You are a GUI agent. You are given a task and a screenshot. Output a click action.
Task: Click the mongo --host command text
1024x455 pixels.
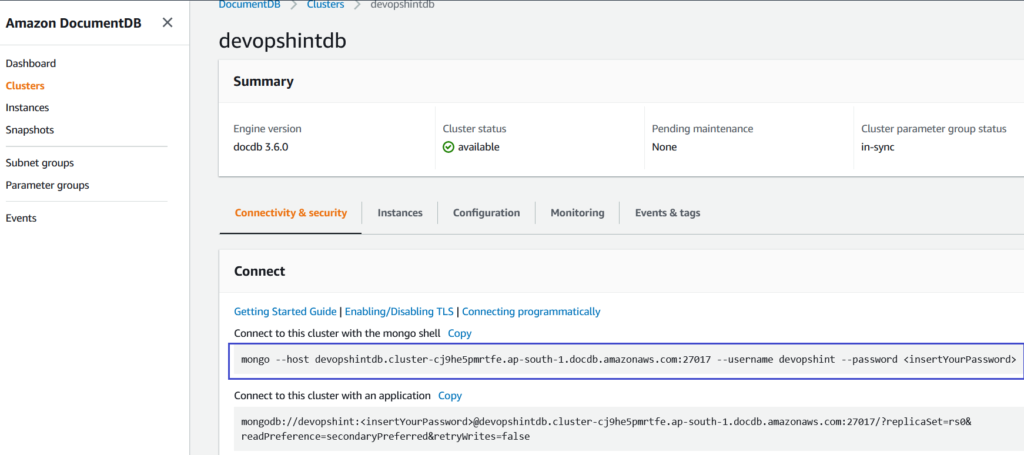[x=628, y=360]
